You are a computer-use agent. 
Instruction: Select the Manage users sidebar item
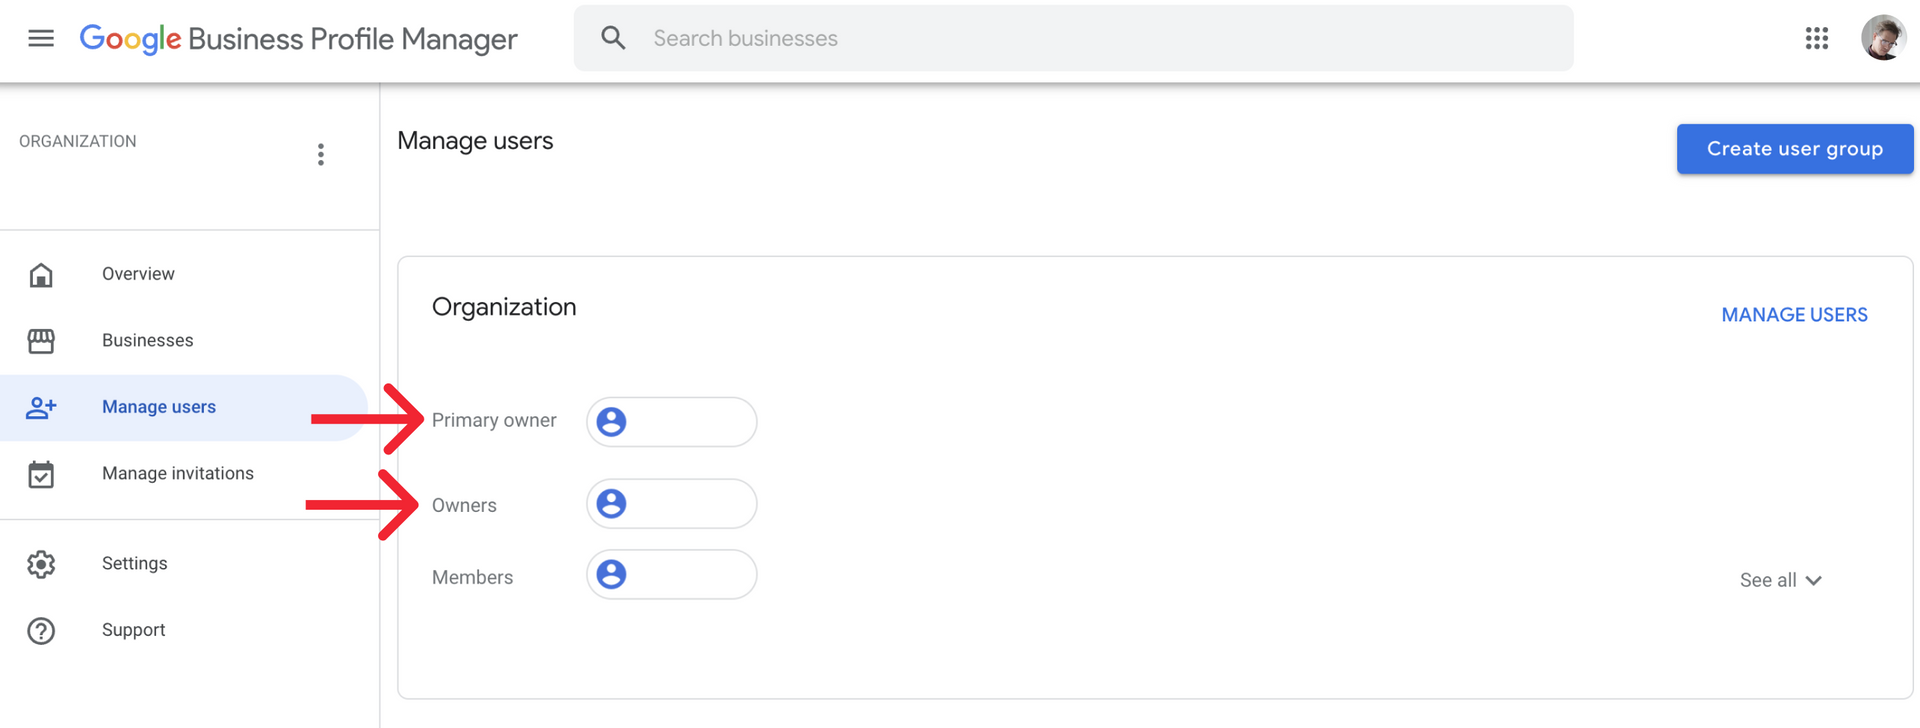pyautogui.click(x=184, y=407)
